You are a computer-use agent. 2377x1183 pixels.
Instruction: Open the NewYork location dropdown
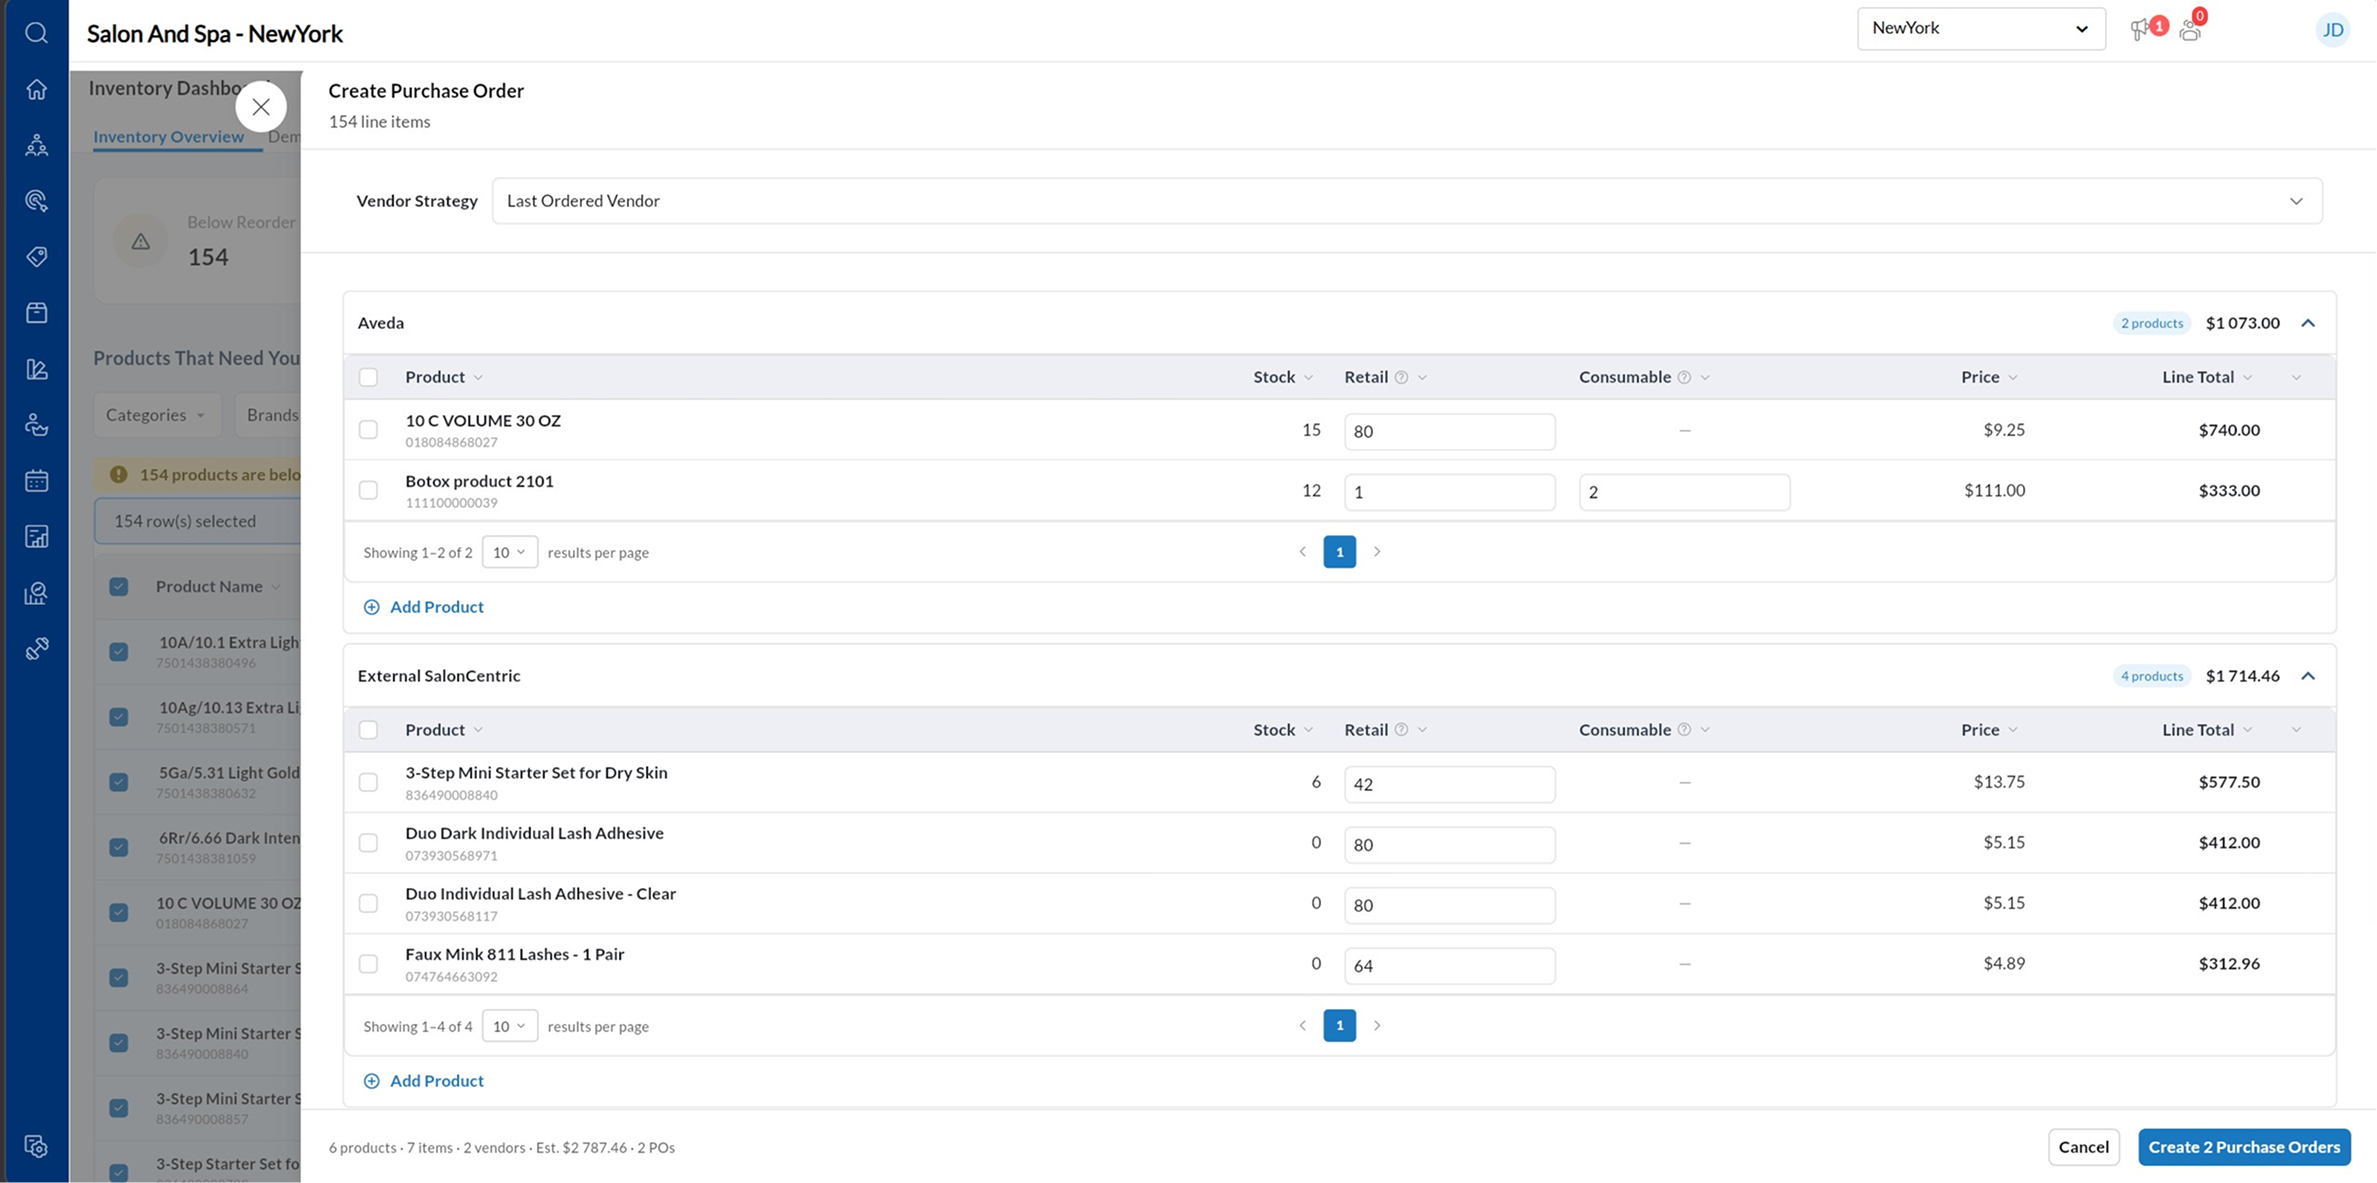(x=1980, y=28)
